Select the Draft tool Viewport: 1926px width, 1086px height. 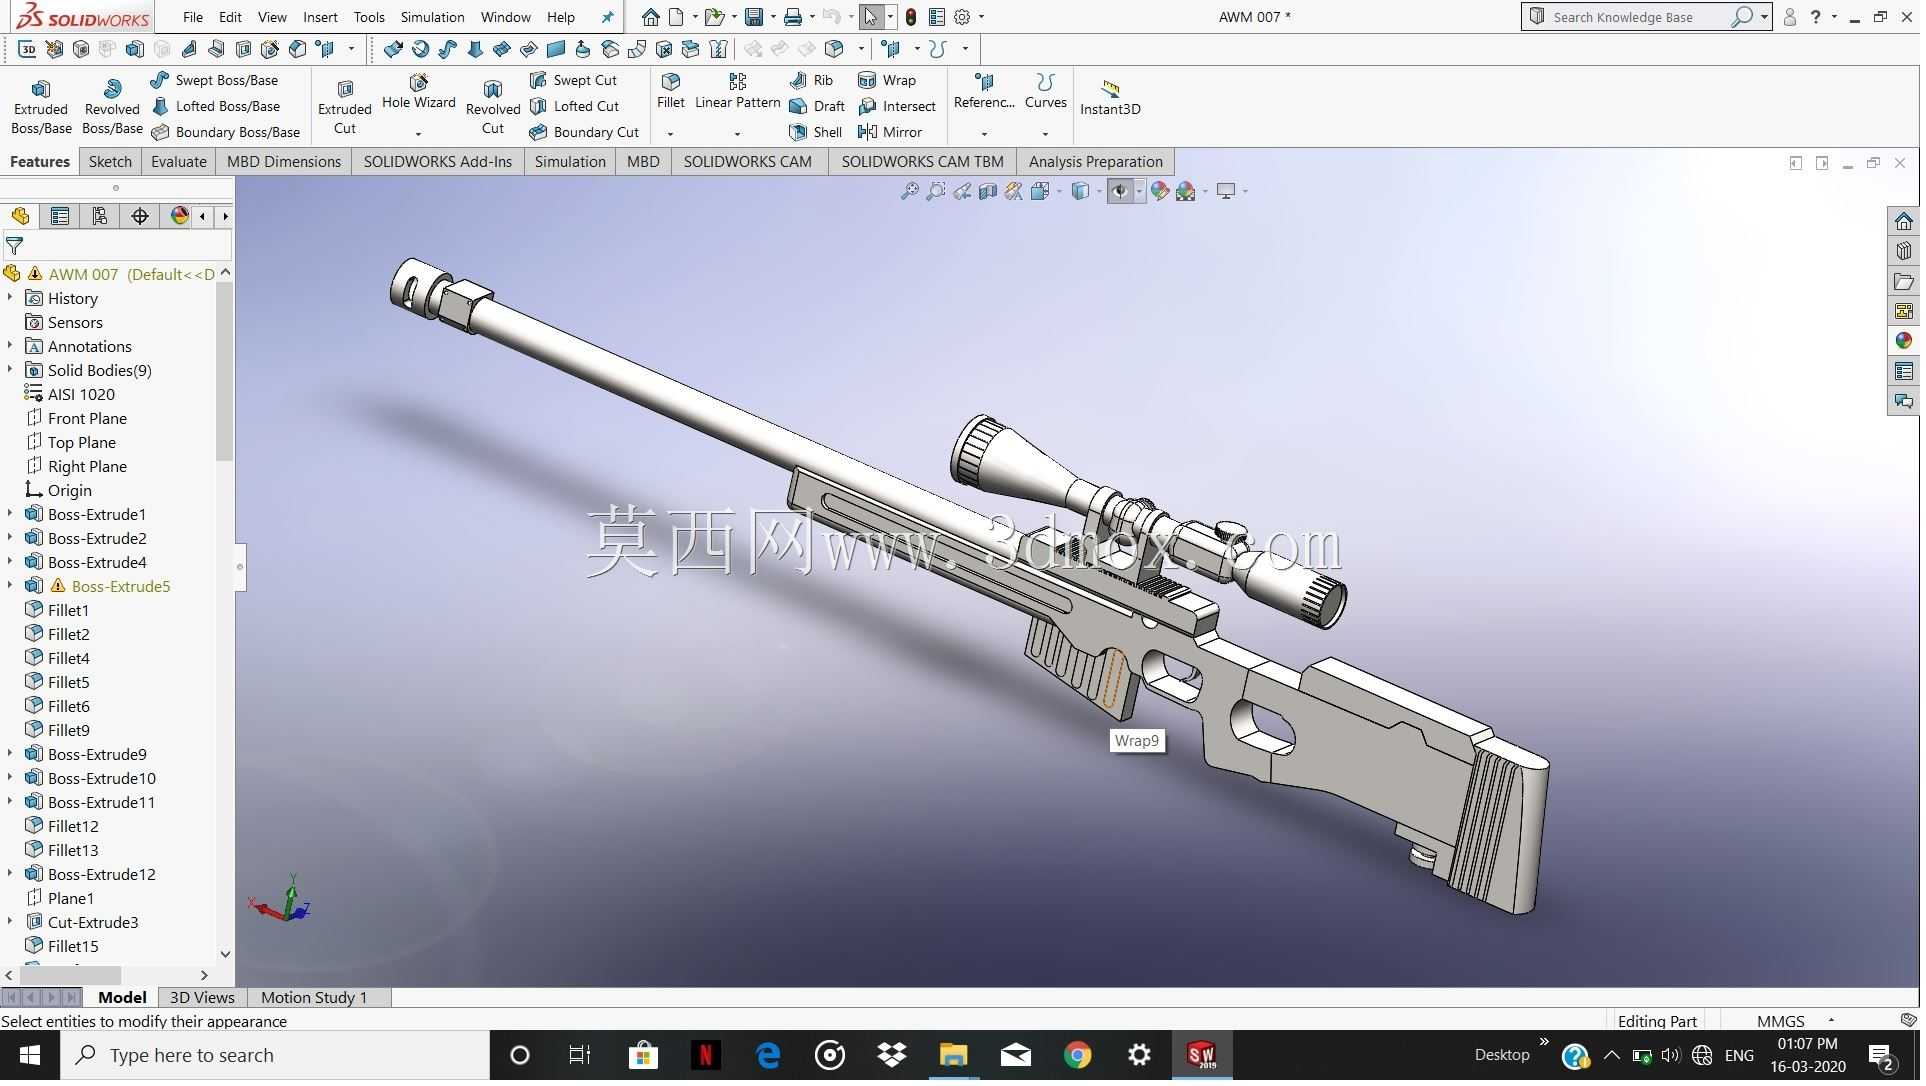click(817, 106)
